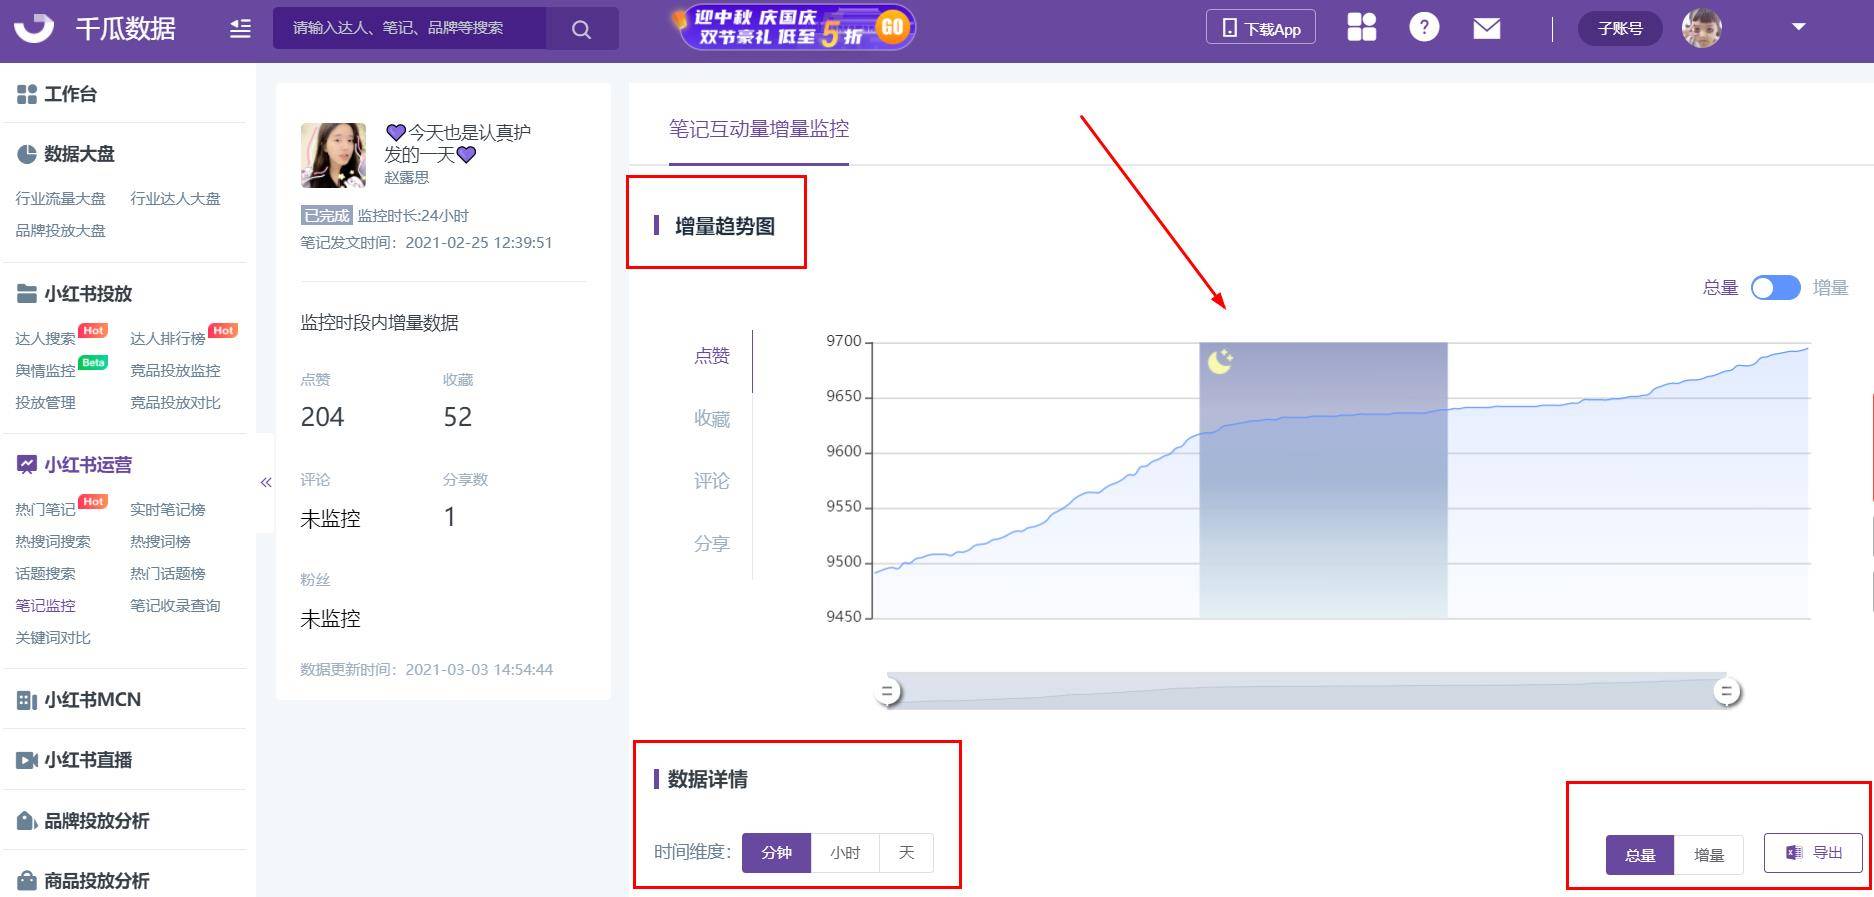This screenshot has height=897, width=1874.
Task: Click the search magnifier icon
Action: [581, 29]
